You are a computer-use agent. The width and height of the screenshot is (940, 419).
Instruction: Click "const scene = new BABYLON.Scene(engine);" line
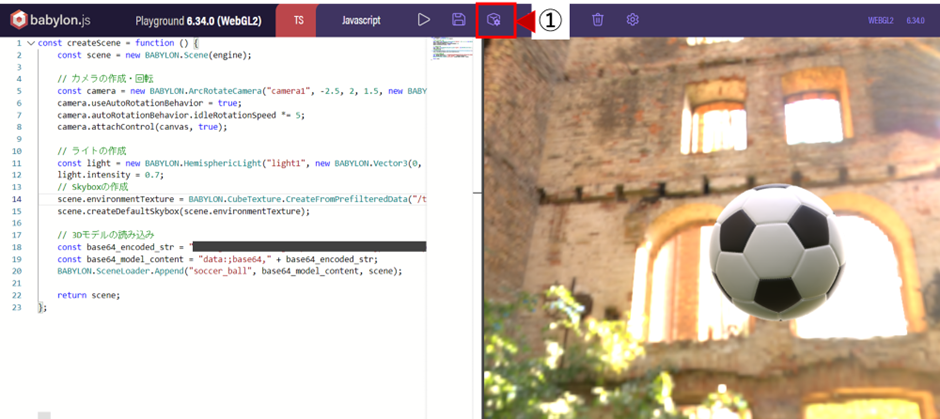(154, 55)
